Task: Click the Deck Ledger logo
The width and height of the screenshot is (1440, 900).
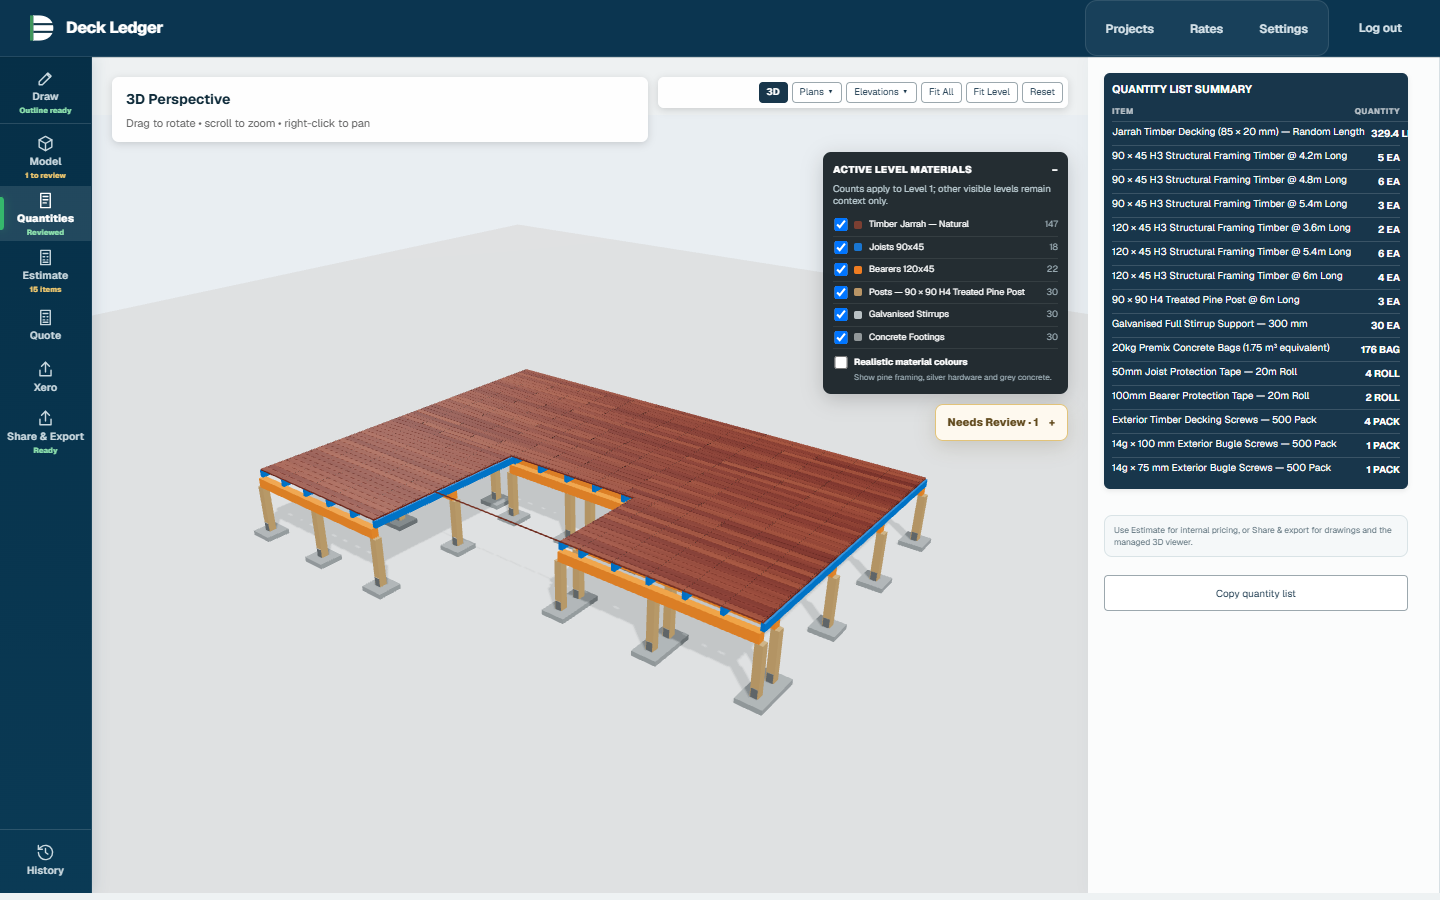Action: [x=96, y=28]
